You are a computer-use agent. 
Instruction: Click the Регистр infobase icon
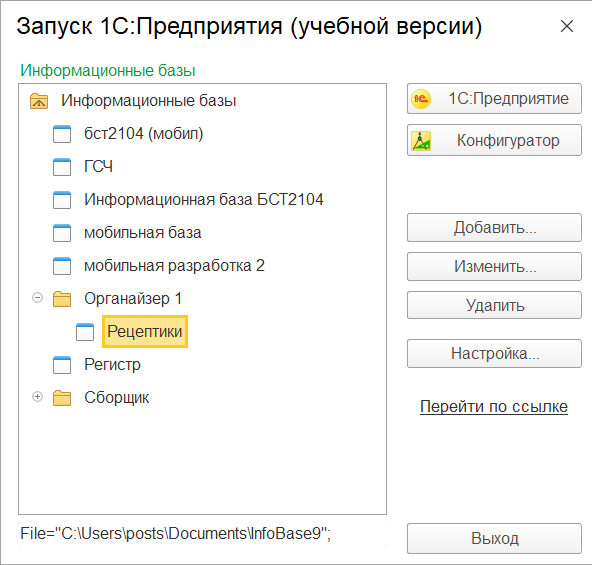(62, 365)
